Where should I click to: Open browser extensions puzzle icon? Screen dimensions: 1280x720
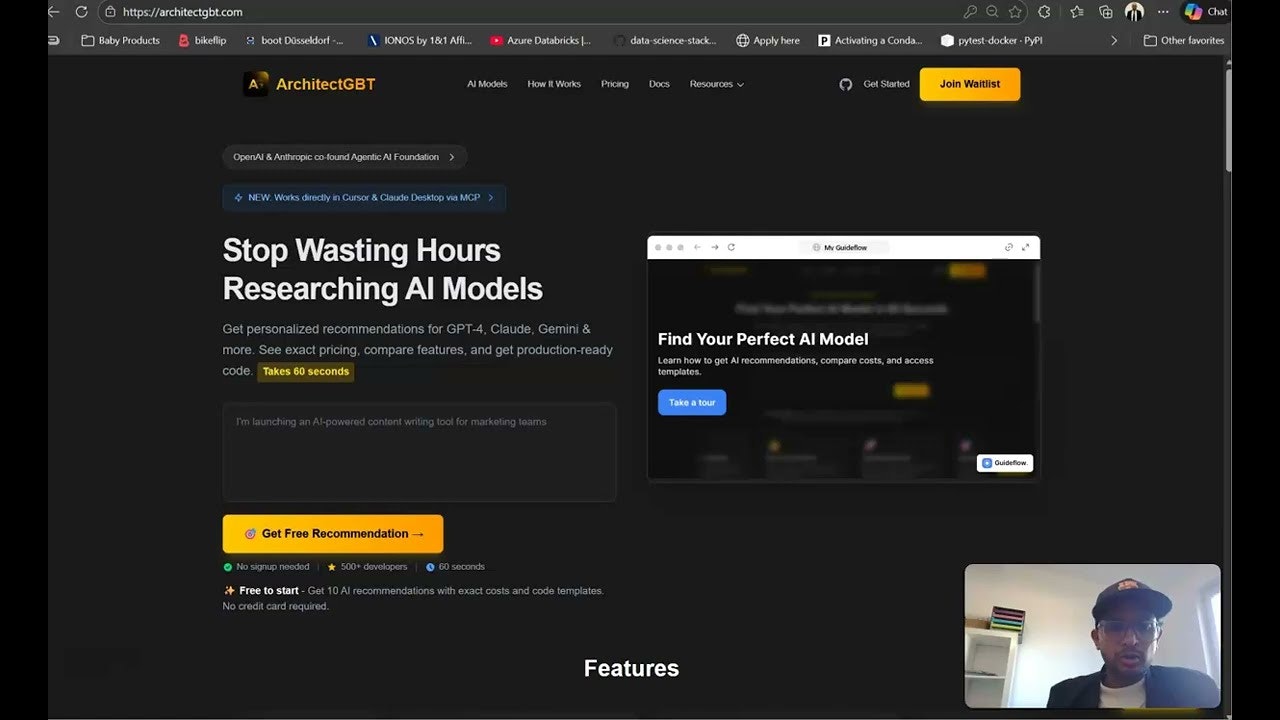(1045, 12)
